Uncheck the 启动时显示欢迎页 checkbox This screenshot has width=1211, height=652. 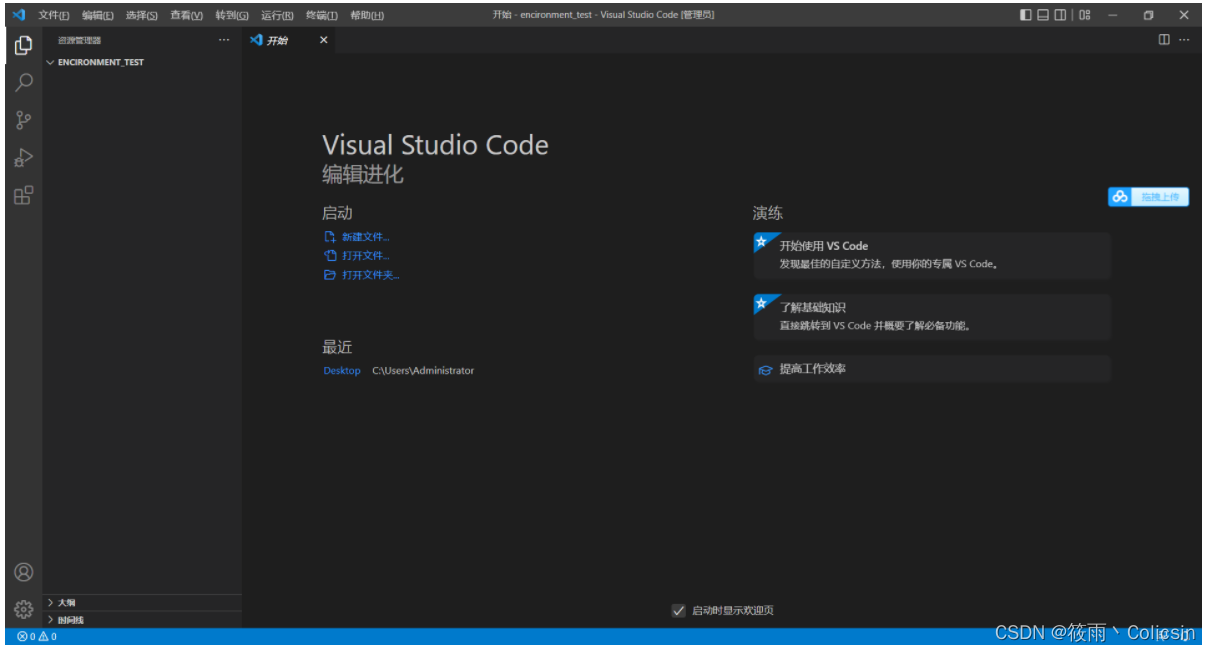click(x=679, y=610)
